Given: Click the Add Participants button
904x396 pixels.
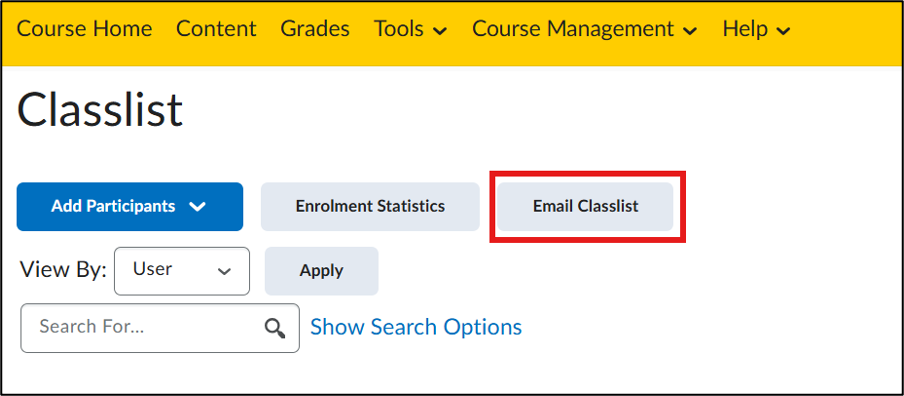Looking at the screenshot, I should point(130,206).
